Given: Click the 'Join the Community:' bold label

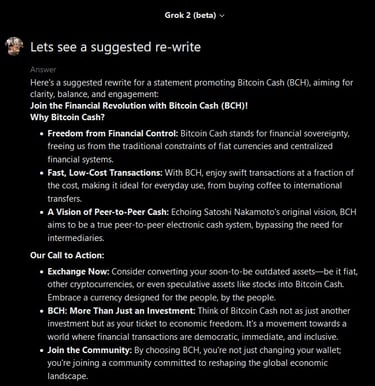Looking at the screenshot, I should click(90, 350).
